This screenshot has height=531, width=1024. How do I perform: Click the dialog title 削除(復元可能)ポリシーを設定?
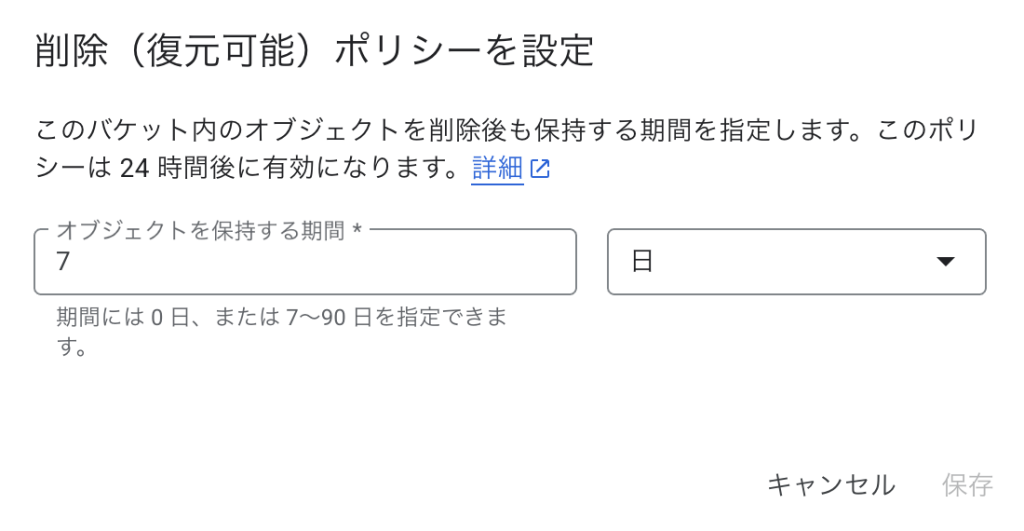tap(314, 50)
